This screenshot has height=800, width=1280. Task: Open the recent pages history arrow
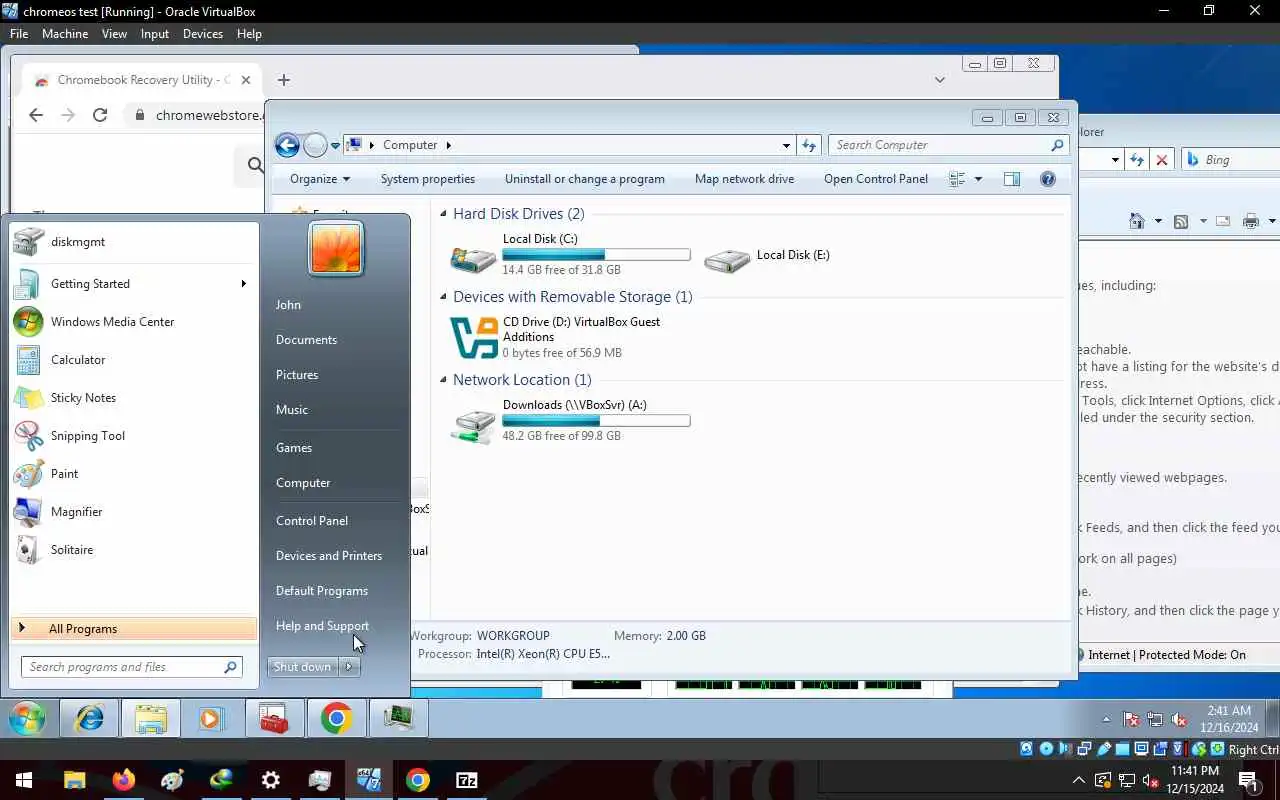[336, 146]
